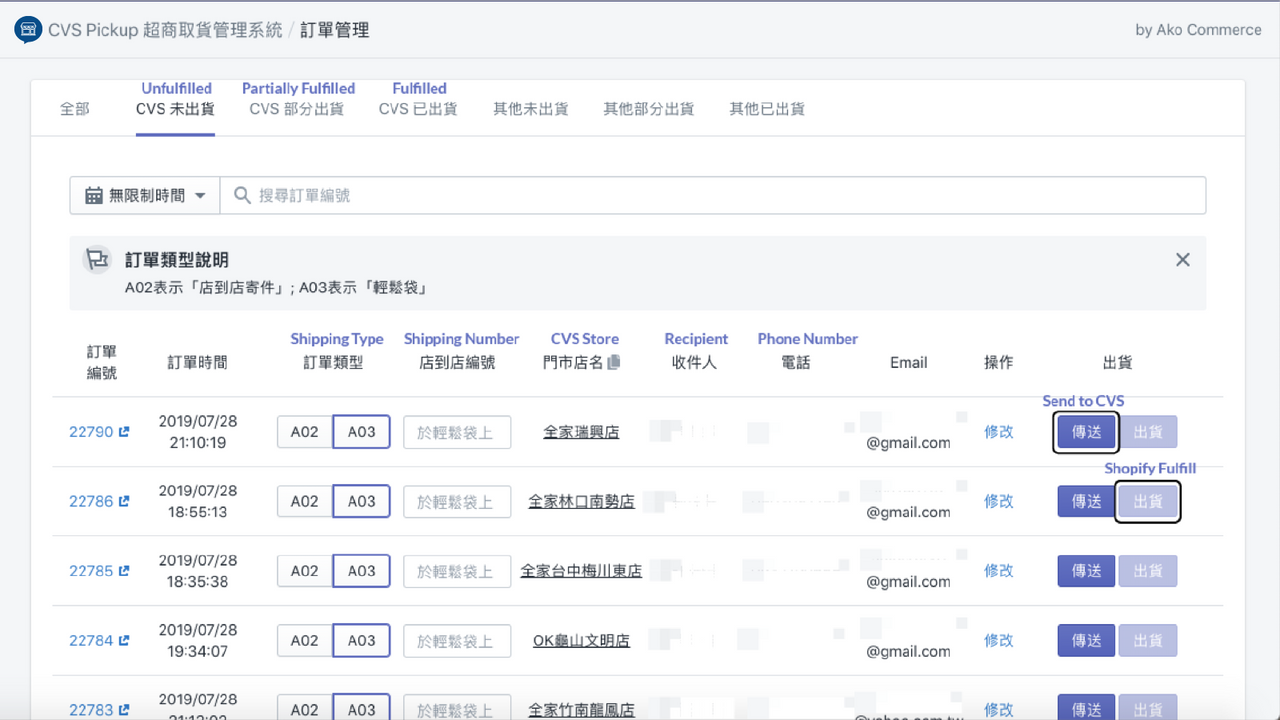Switch to the 其他未出貨 tab

point(530,109)
